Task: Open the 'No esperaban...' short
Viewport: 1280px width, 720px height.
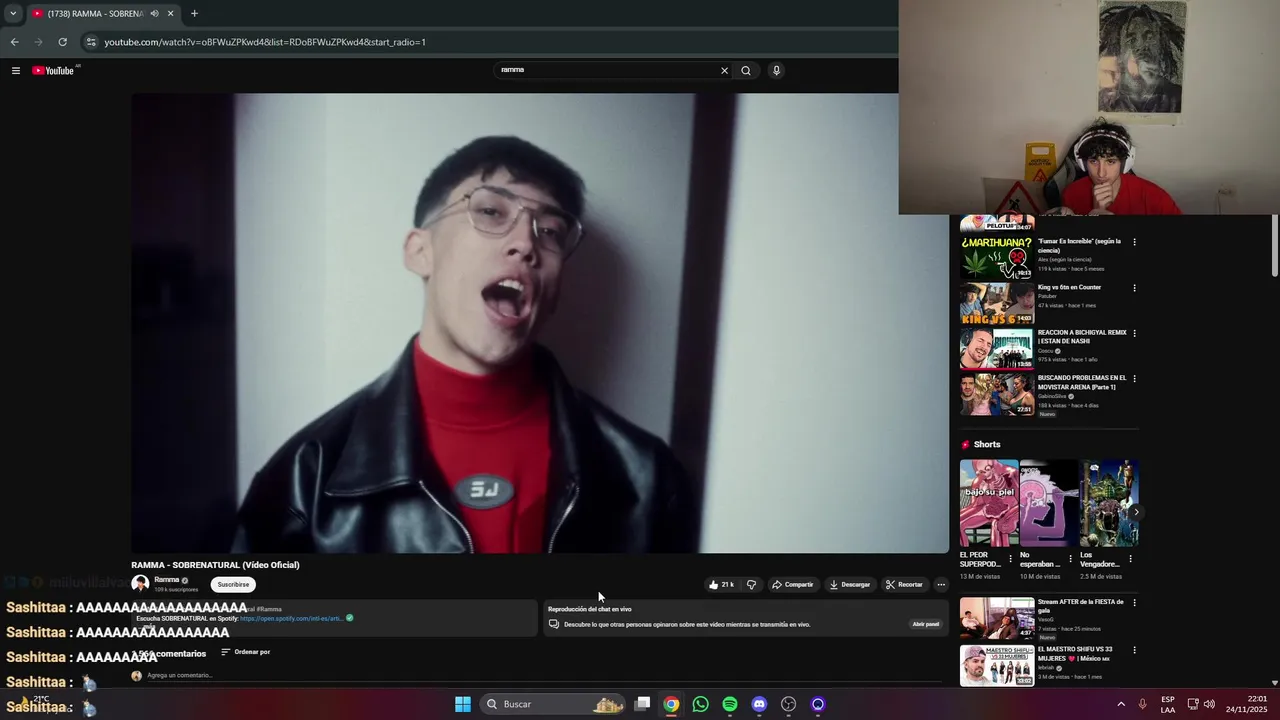Action: pos(1049,503)
